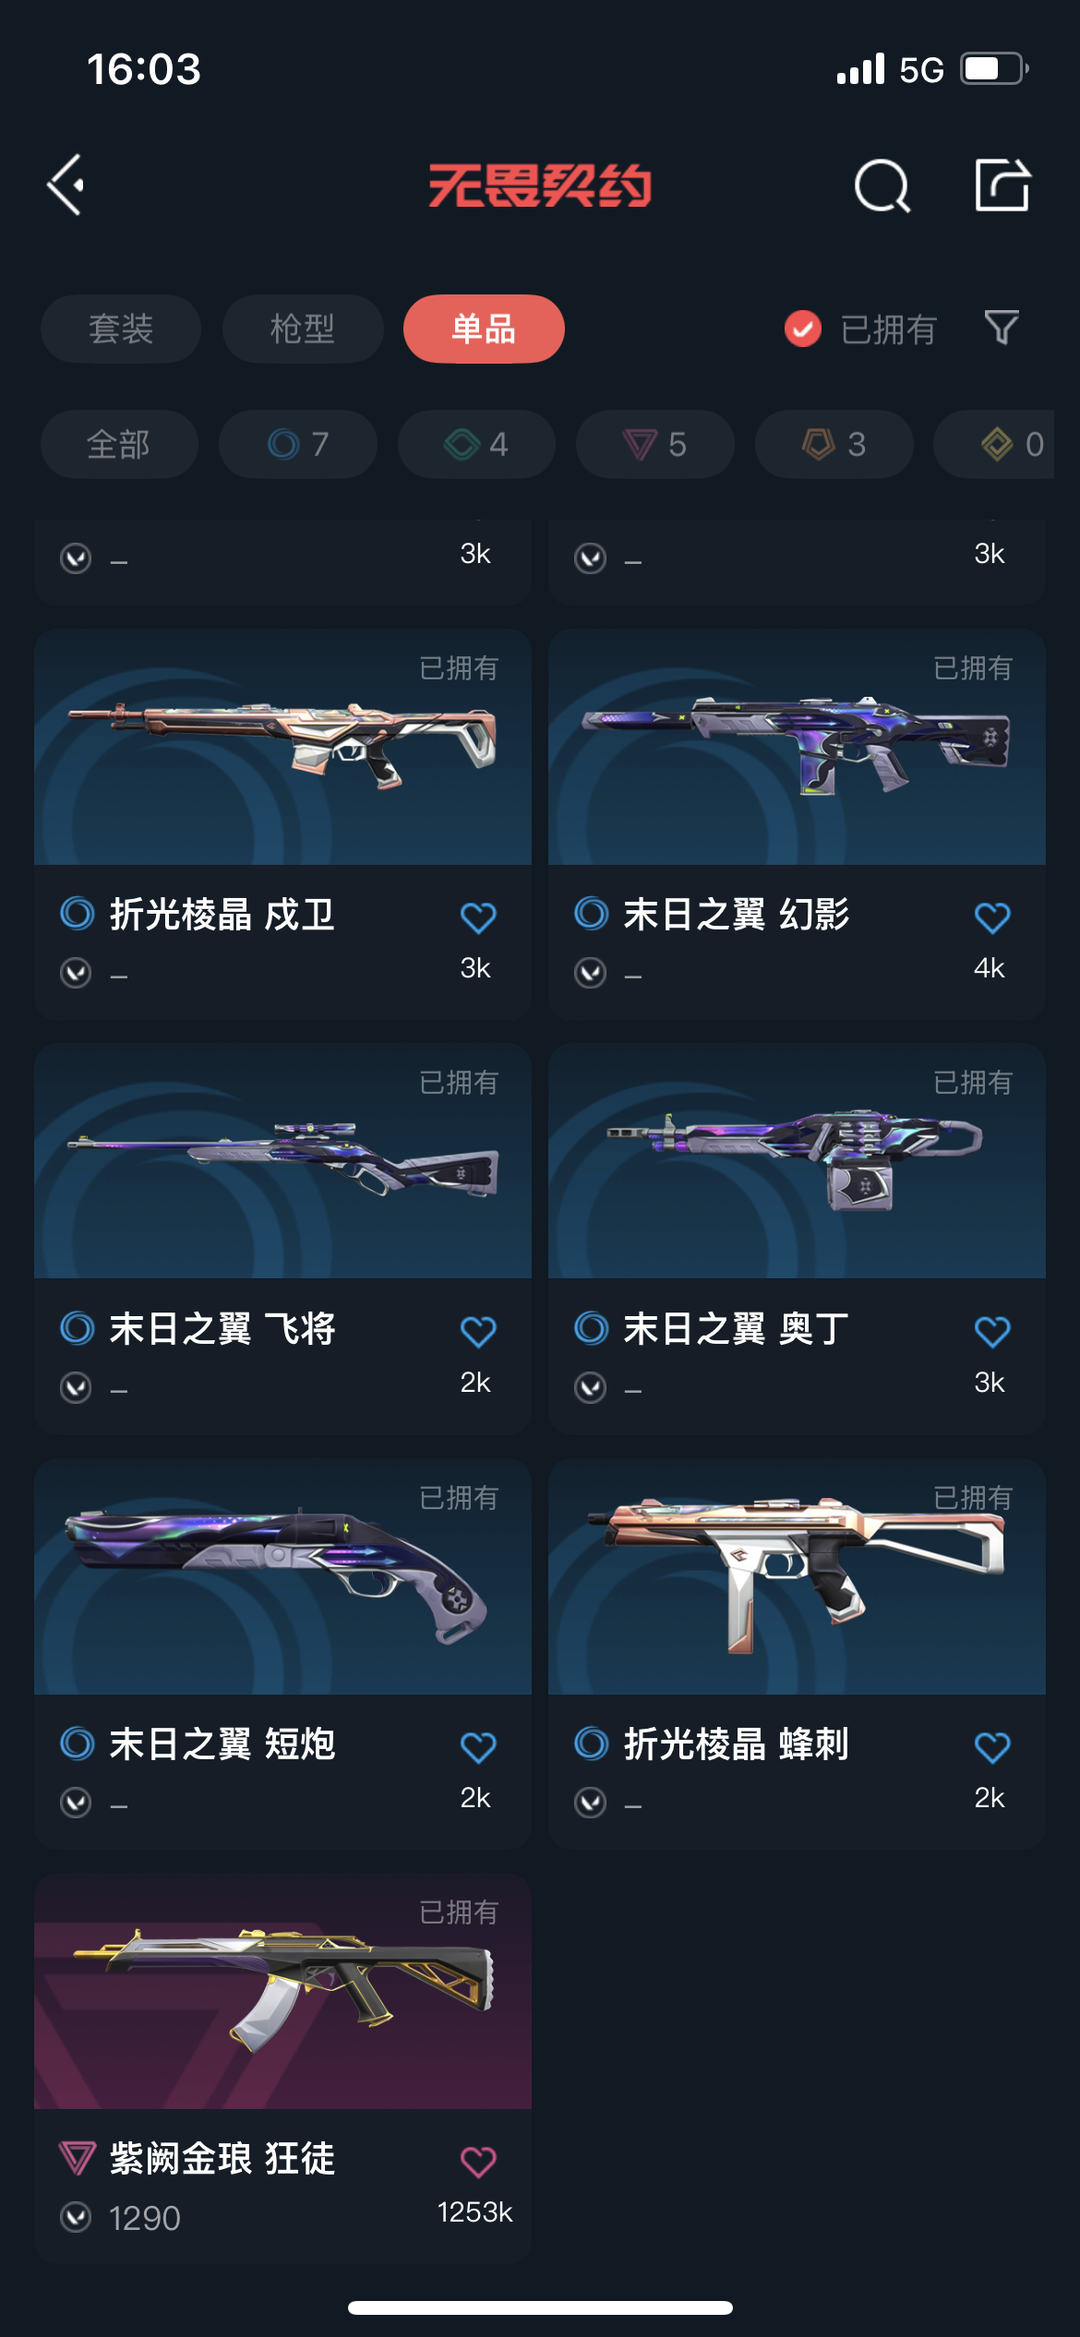Tap the back arrow icon
Screen dimensions: 1080x2337
(66, 185)
